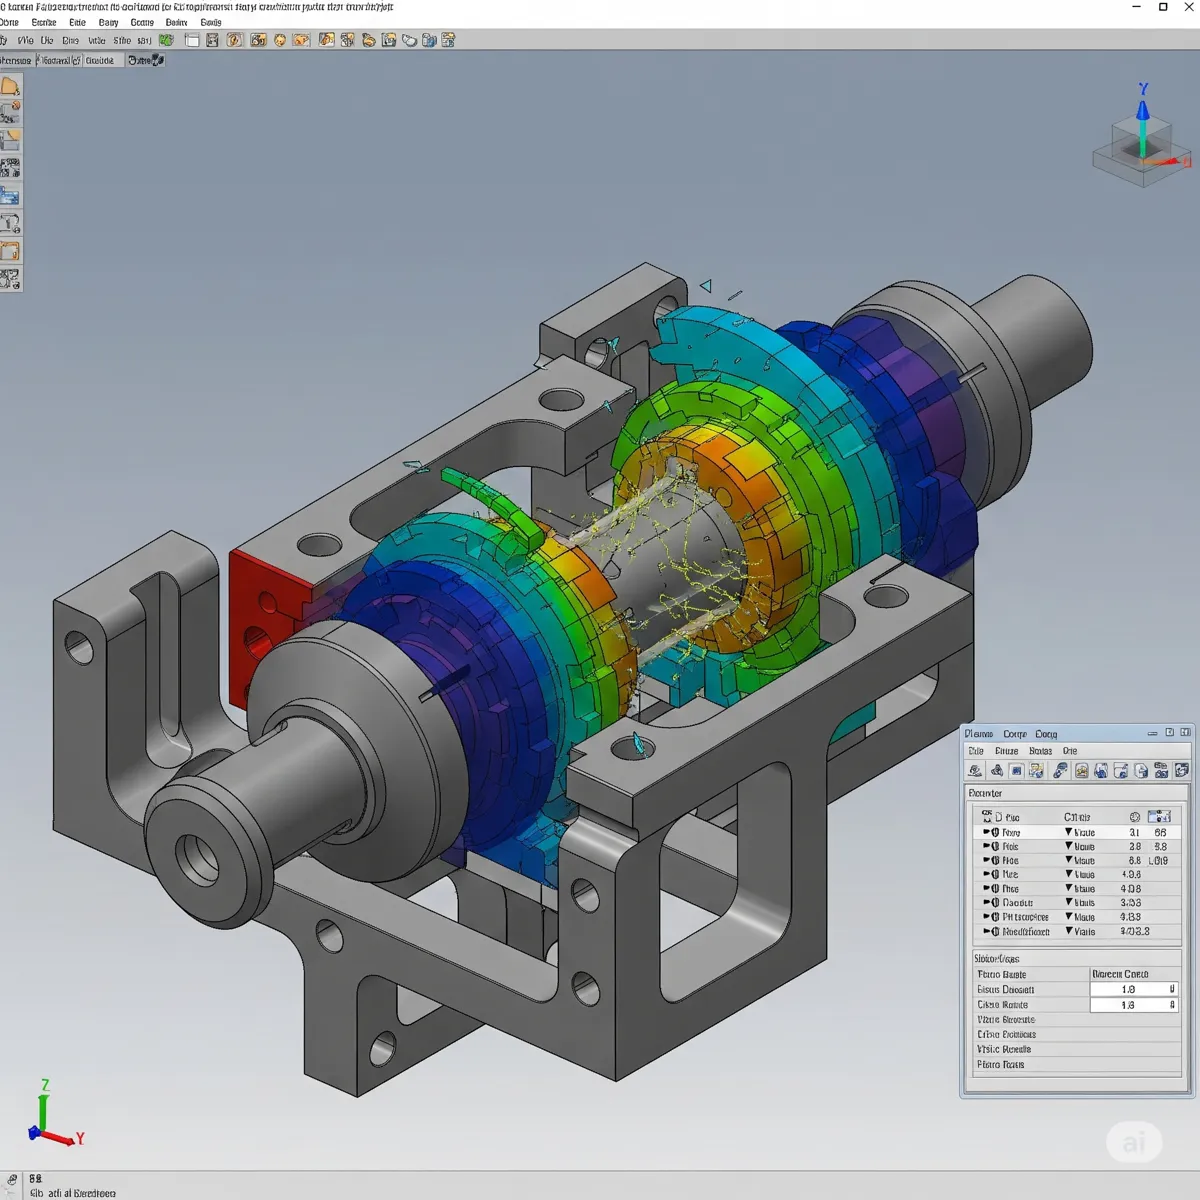Viewport: 1200px width, 1200px height.
Task: Open the 'Gcme' menu in menu bar
Action: pos(142,22)
